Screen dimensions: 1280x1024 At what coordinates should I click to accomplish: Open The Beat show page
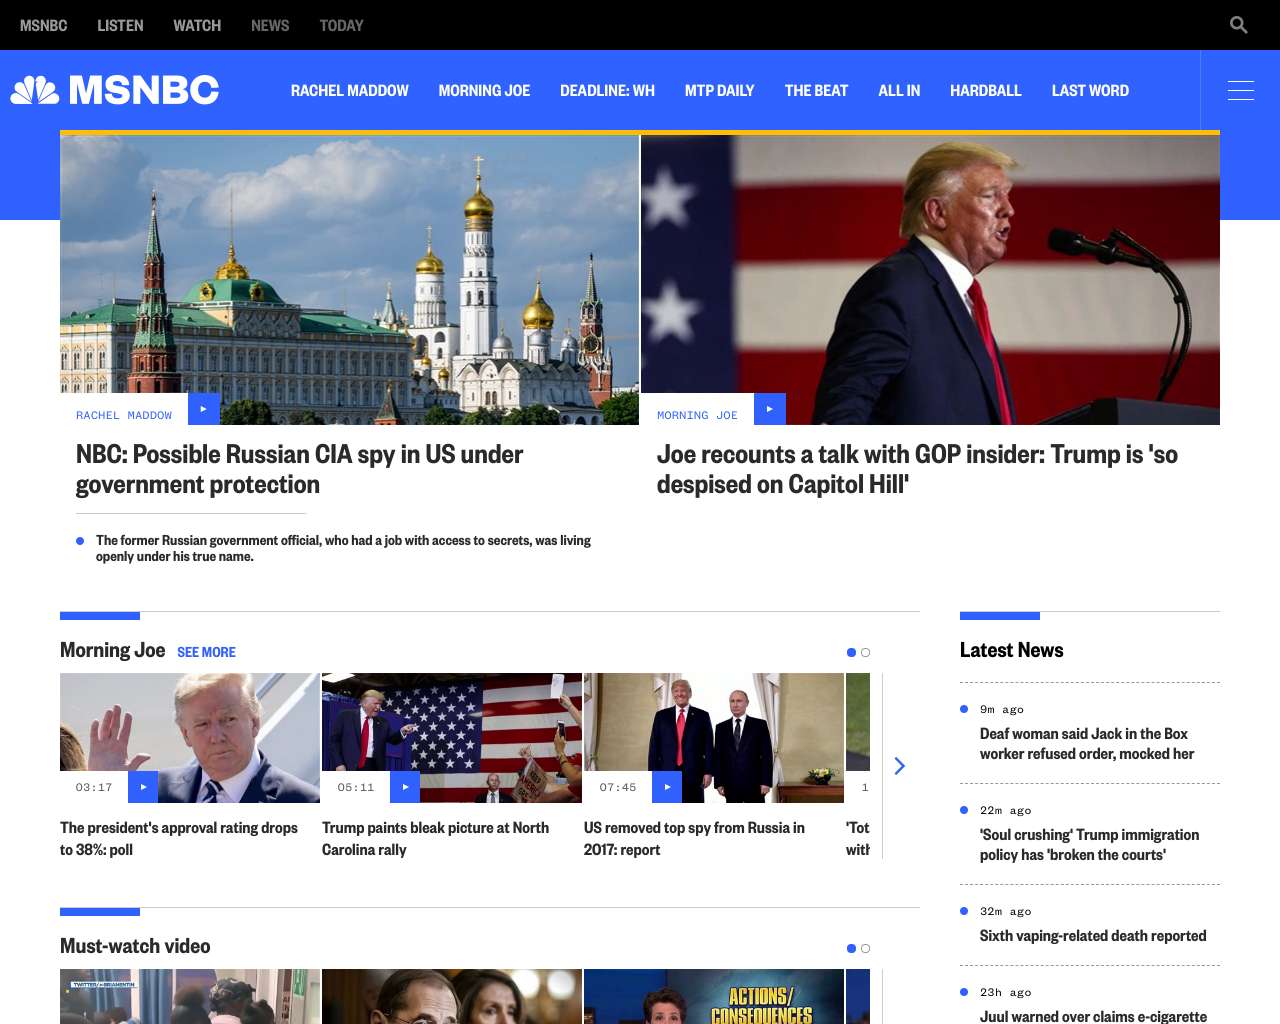(816, 90)
